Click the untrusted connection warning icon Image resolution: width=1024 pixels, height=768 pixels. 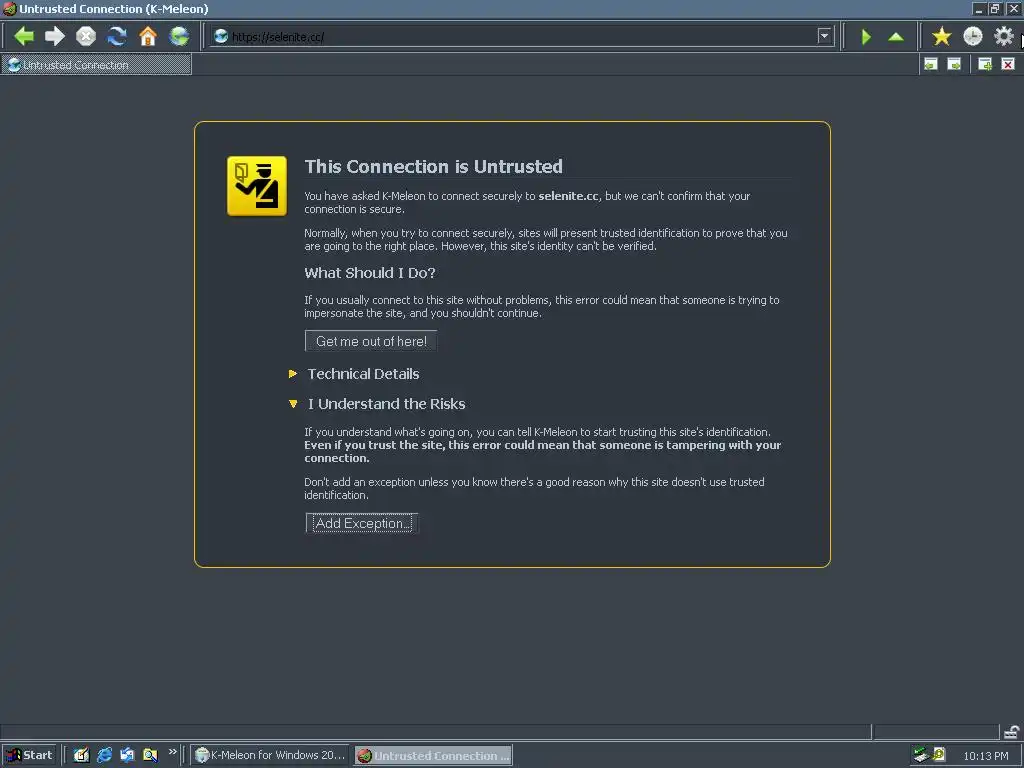[x=257, y=186]
